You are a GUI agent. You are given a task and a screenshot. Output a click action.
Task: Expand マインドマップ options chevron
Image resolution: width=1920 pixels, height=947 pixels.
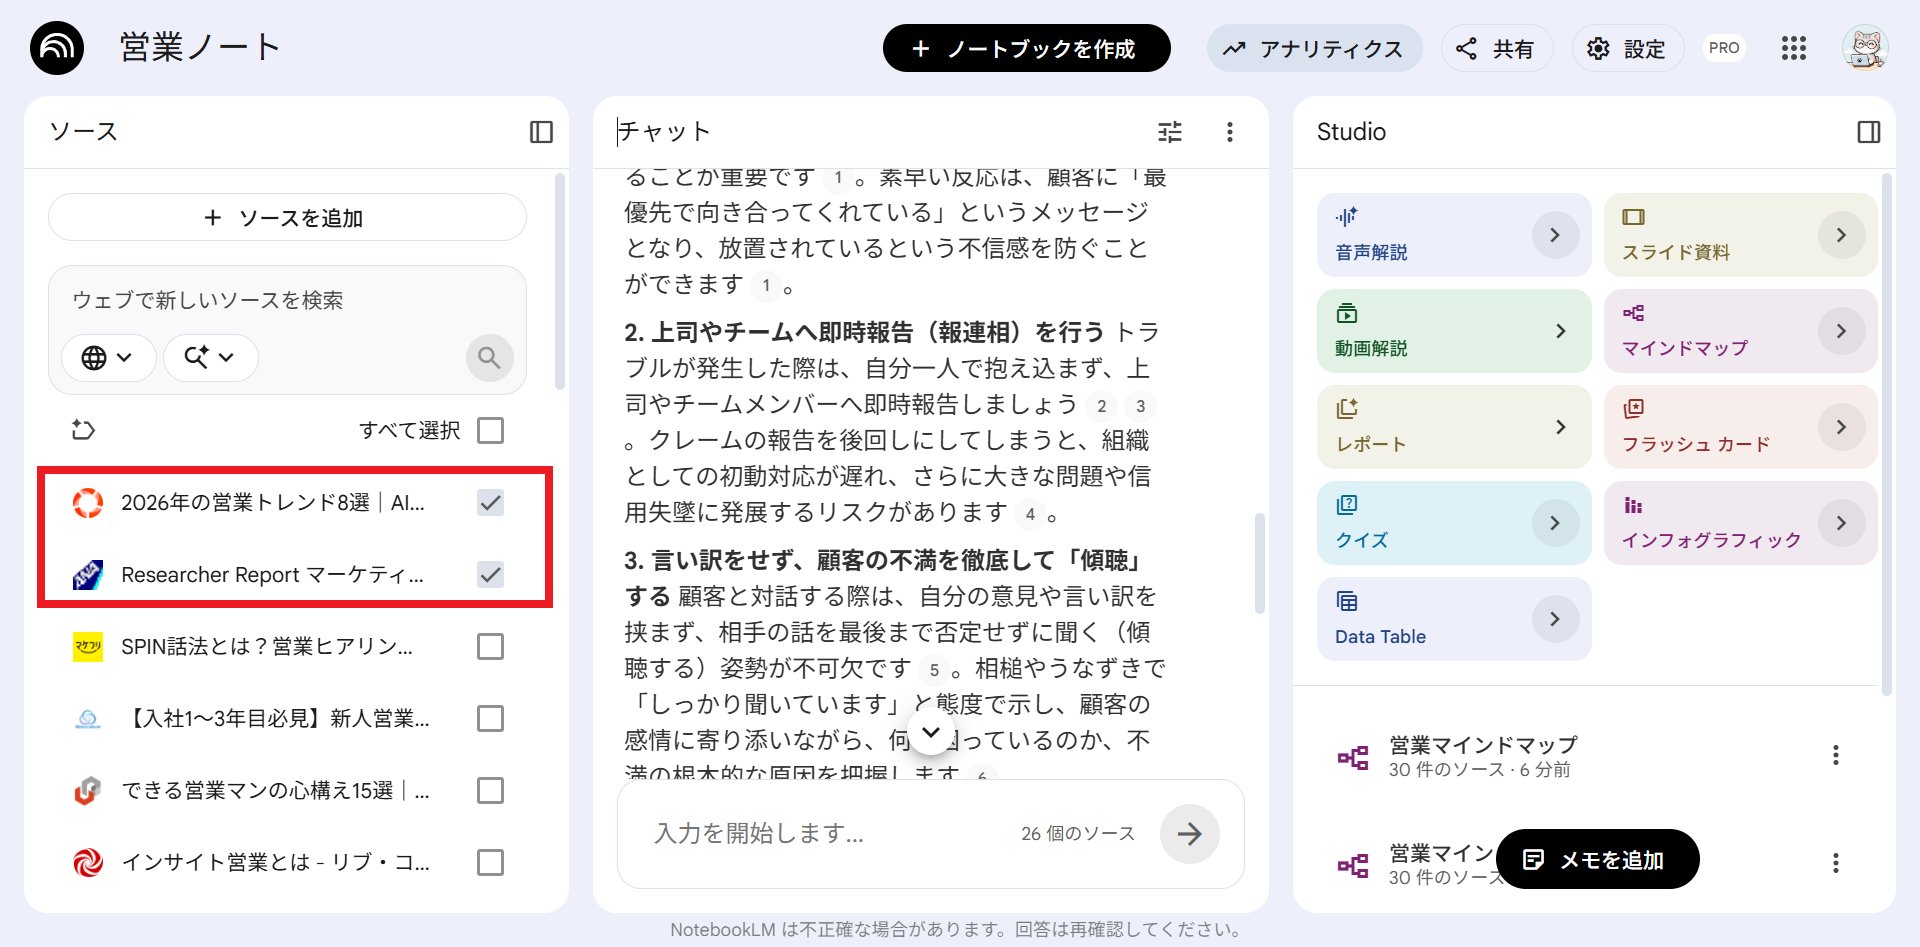tap(1841, 331)
